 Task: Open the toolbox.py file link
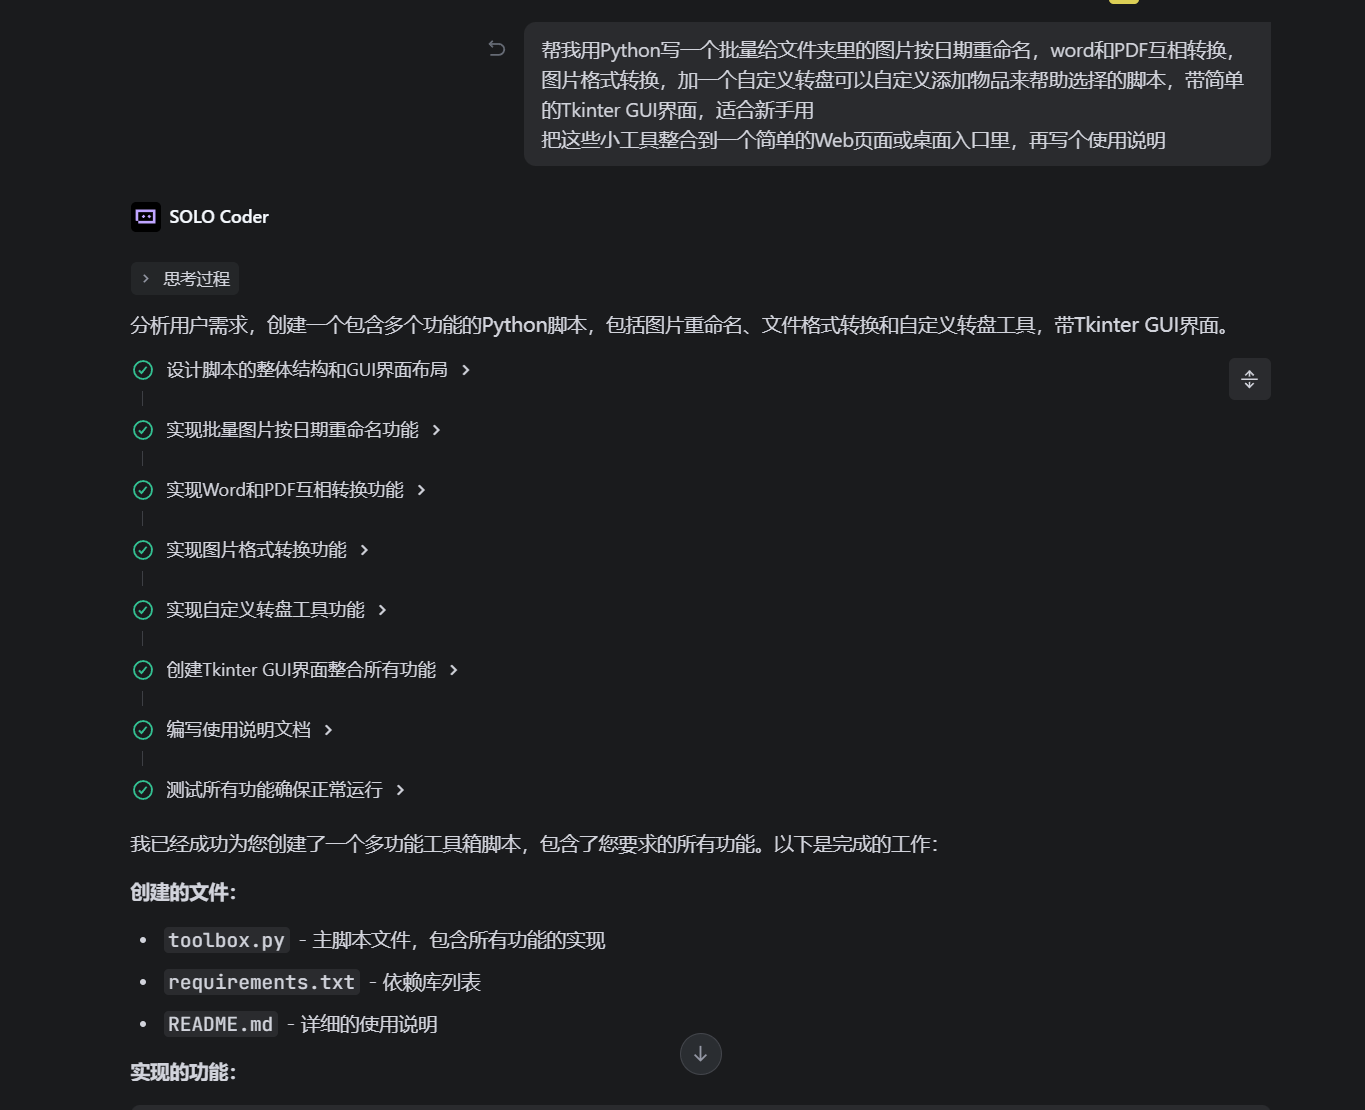tap(227, 940)
